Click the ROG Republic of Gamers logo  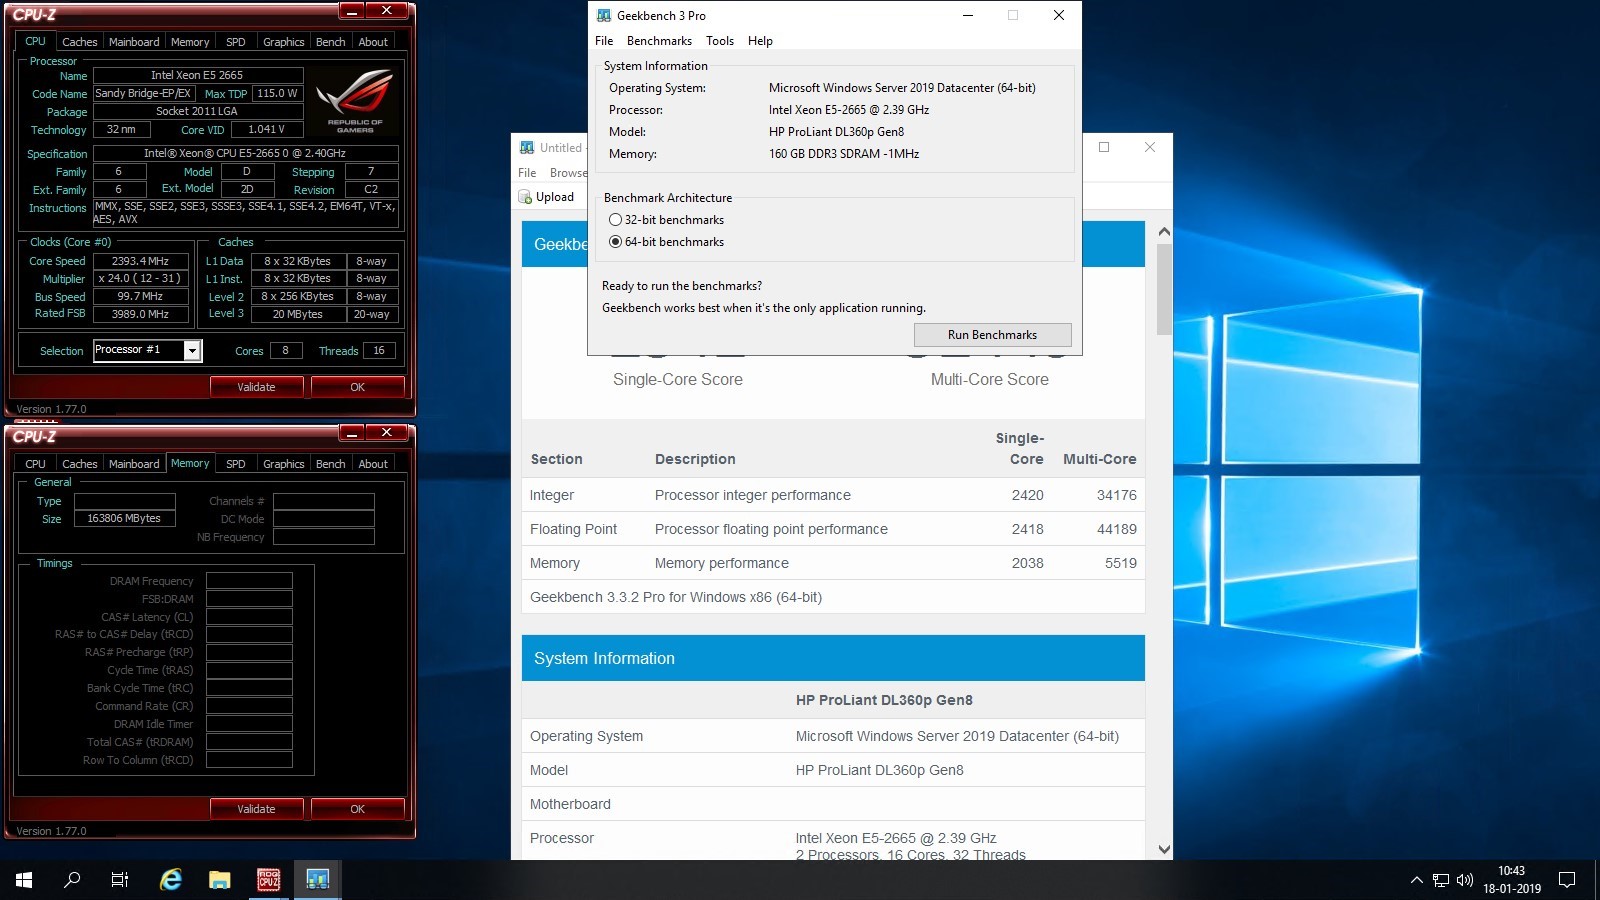point(355,101)
